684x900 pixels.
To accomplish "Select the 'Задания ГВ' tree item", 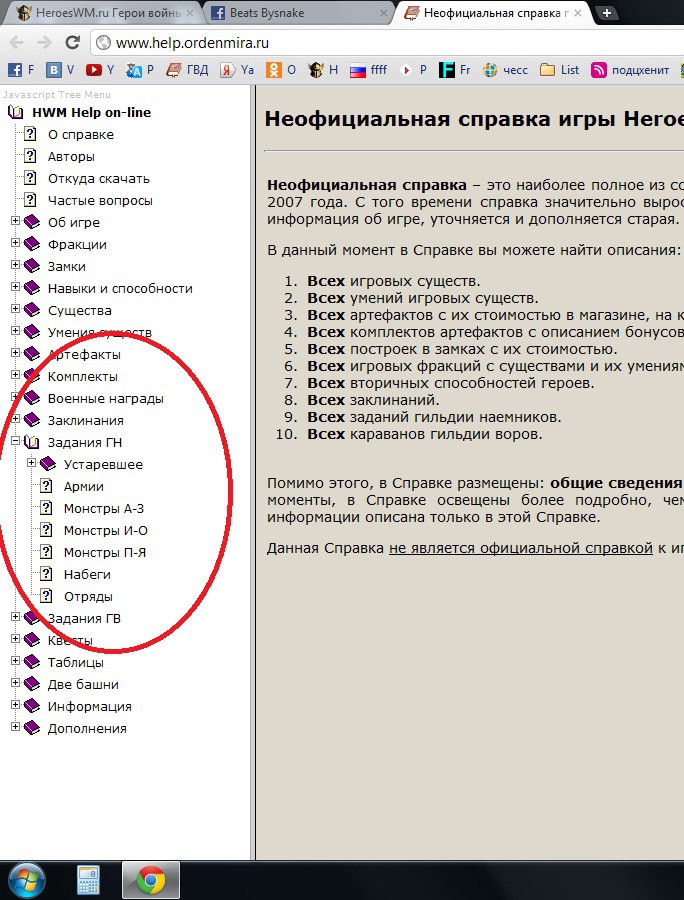I will click(84, 618).
